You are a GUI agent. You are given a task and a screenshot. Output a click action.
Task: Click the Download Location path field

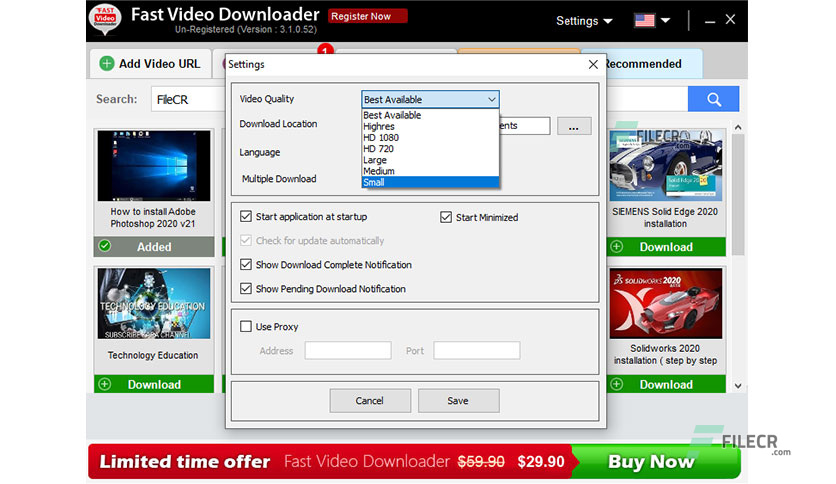pyautogui.click(x=524, y=126)
